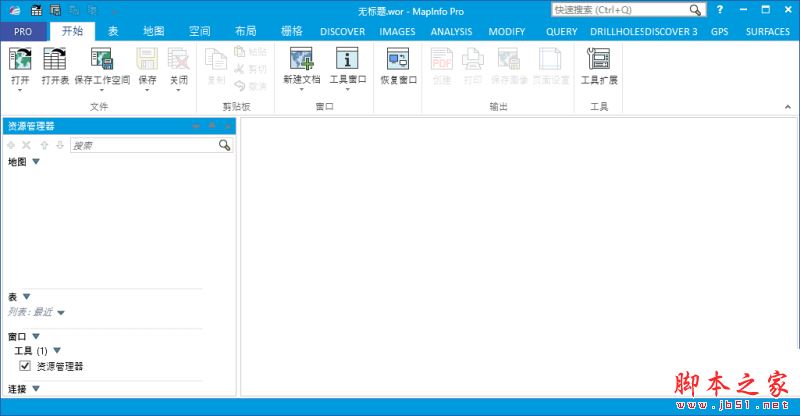Click the 工具扩展 (Tool Extensions) wrench icon
Screen dimensions: 800x416
coord(598,59)
